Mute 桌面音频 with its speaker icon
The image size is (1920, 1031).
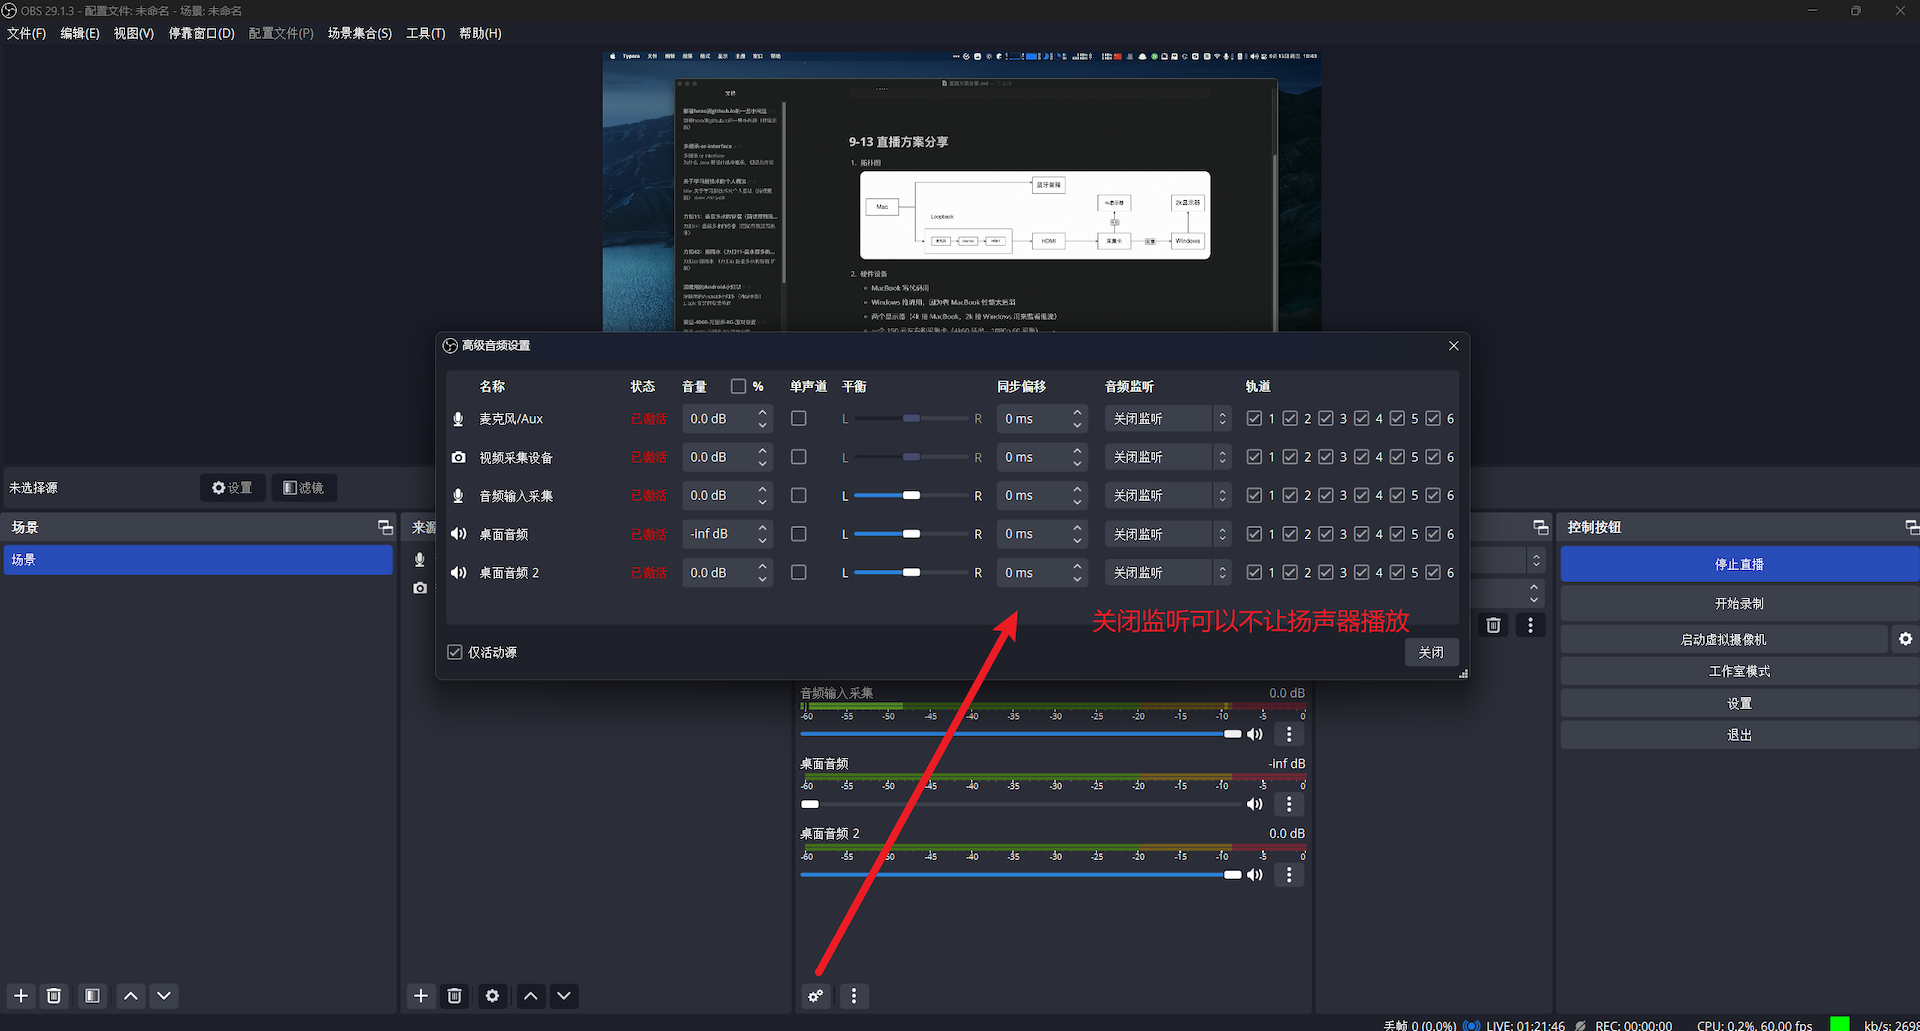click(x=1255, y=804)
